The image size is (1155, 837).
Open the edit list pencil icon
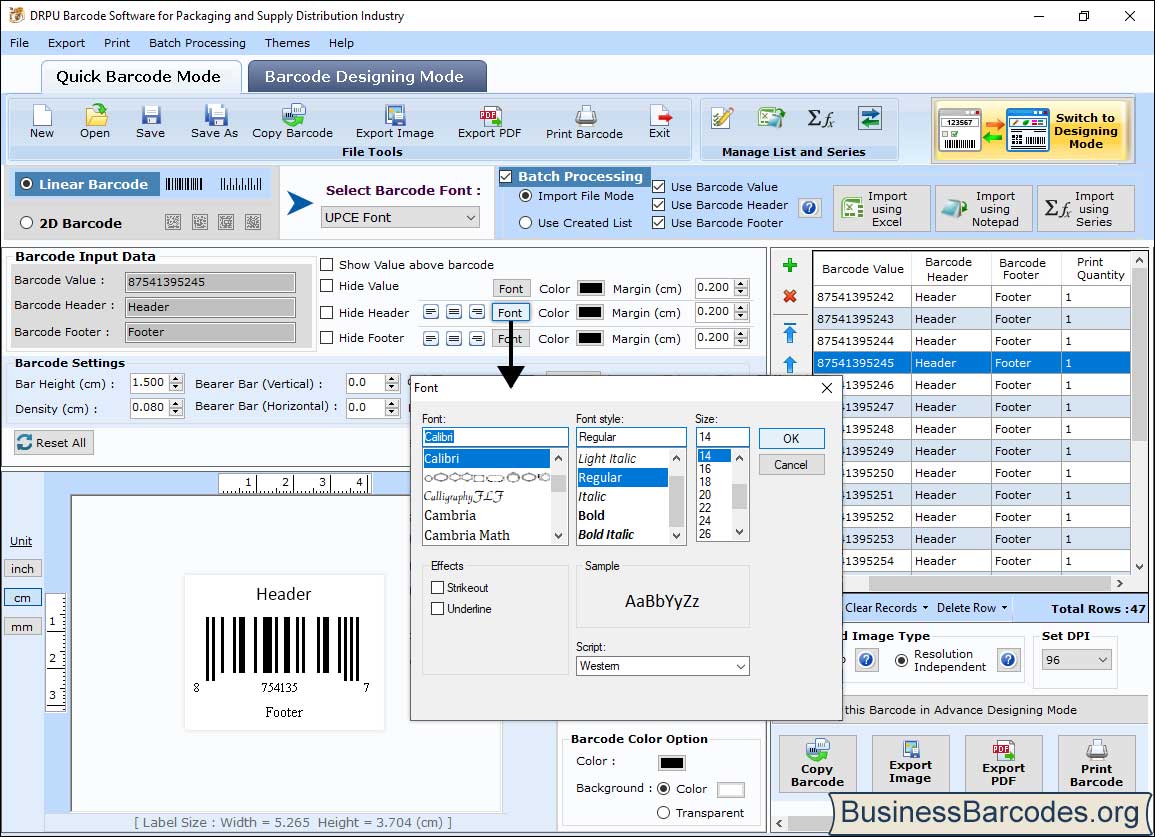click(722, 118)
